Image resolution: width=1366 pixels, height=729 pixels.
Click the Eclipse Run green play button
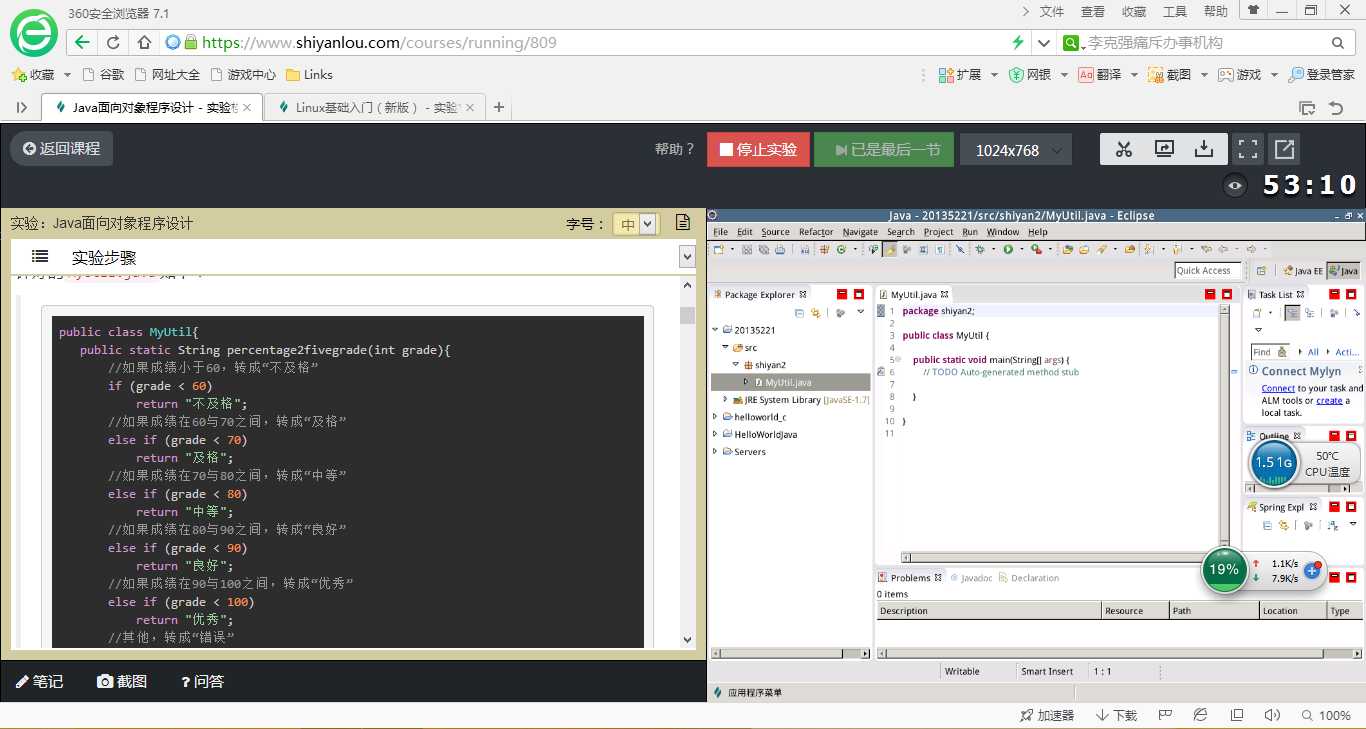click(1008, 250)
